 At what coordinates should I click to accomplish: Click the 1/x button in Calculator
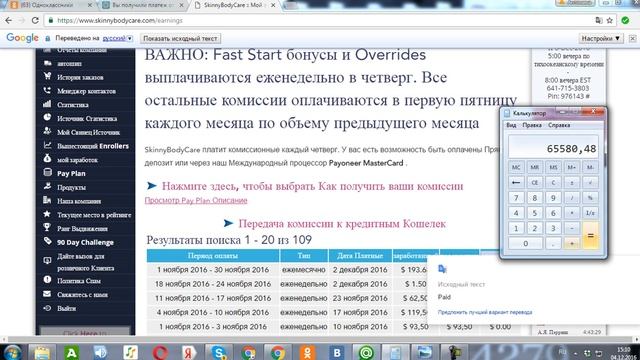pyautogui.click(x=590, y=213)
